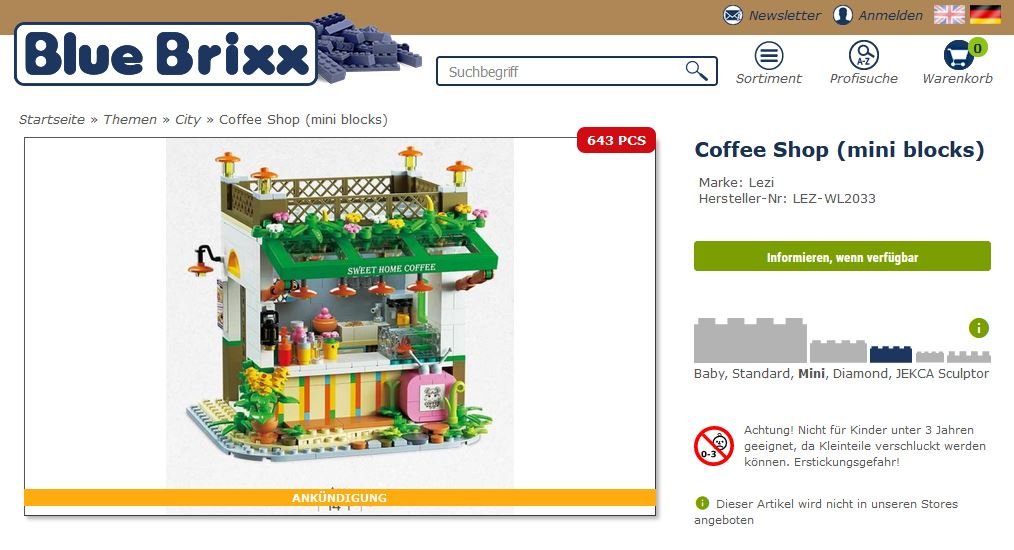Open the Warenkorb cart icon

(x=958, y=56)
